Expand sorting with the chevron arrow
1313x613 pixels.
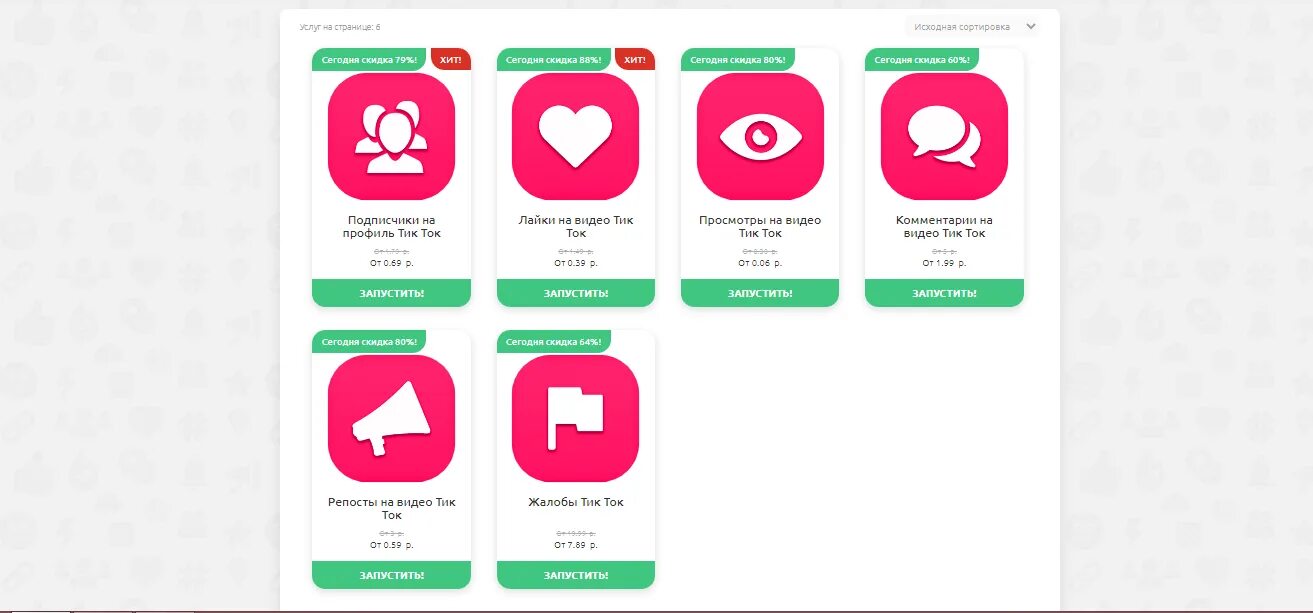[1031, 27]
